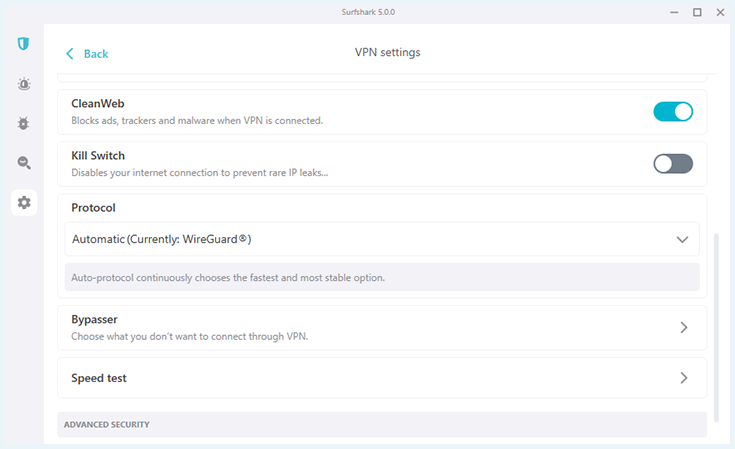The image size is (735, 449).
Task: Open the Search magnifier icon in sidebar
Action: pos(24,163)
